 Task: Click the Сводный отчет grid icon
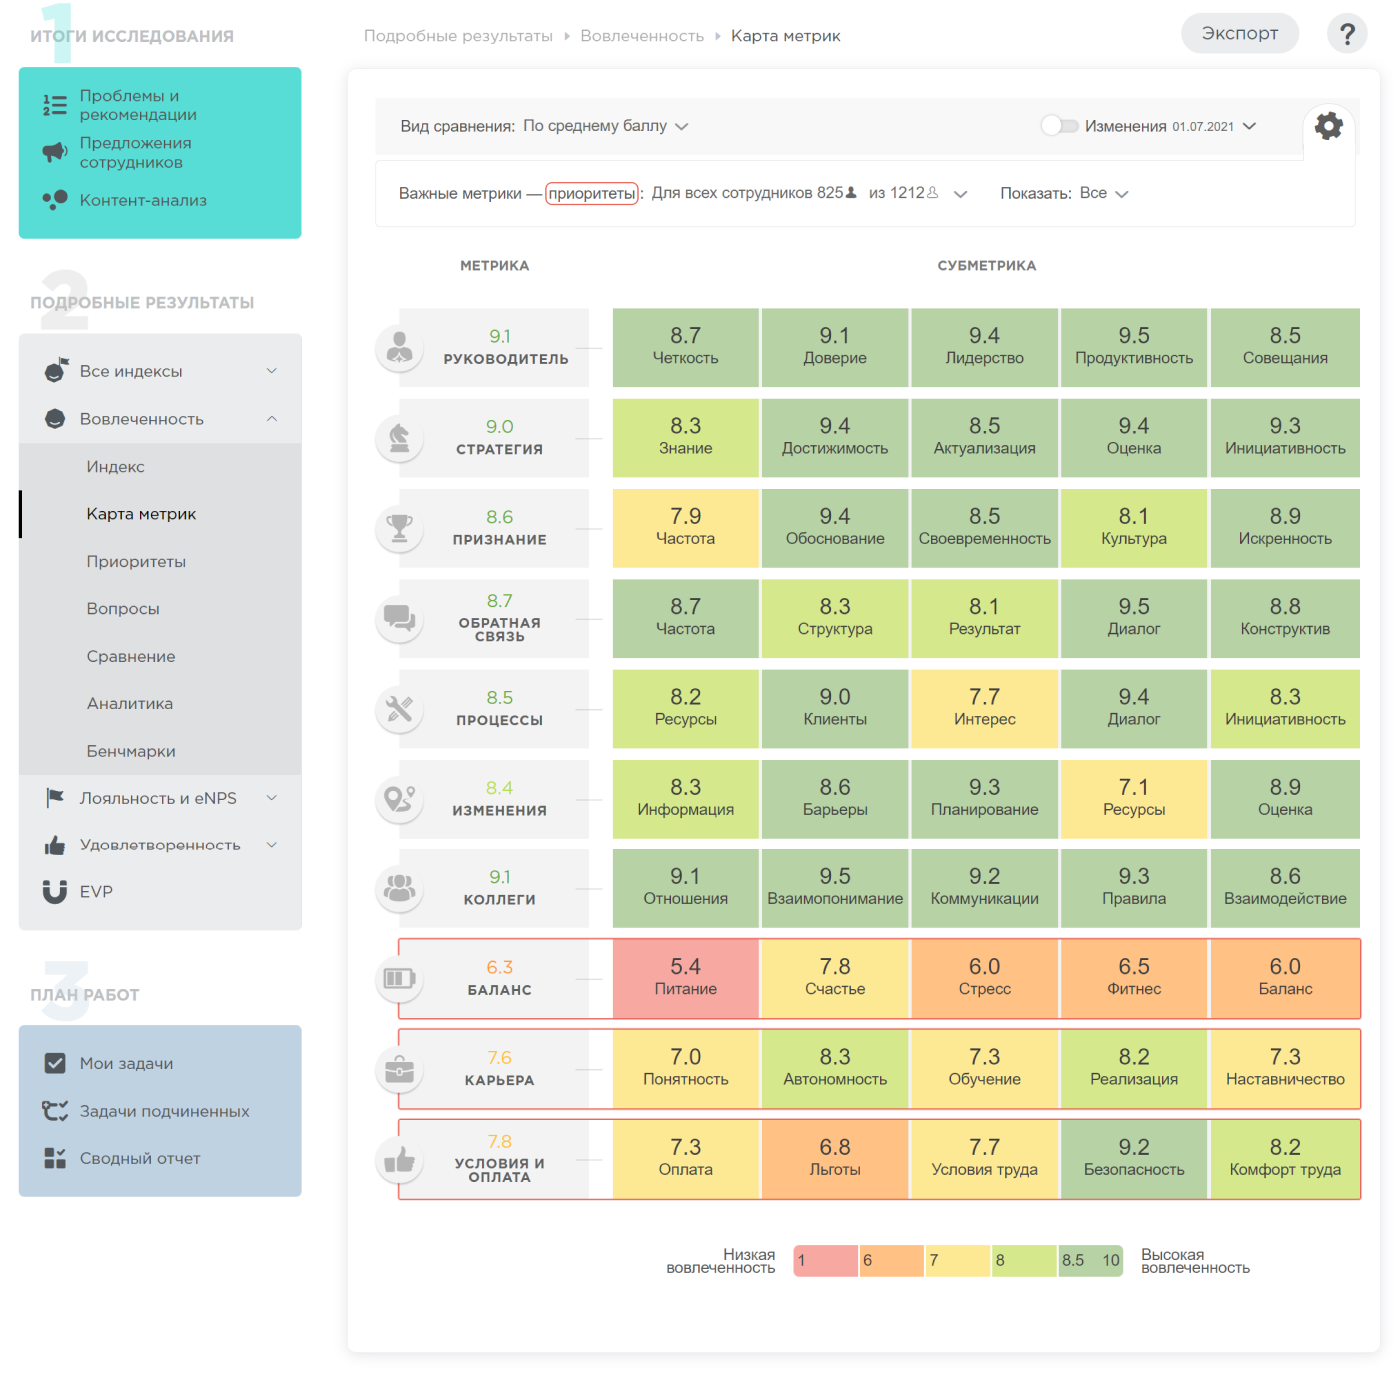(55, 1158)
